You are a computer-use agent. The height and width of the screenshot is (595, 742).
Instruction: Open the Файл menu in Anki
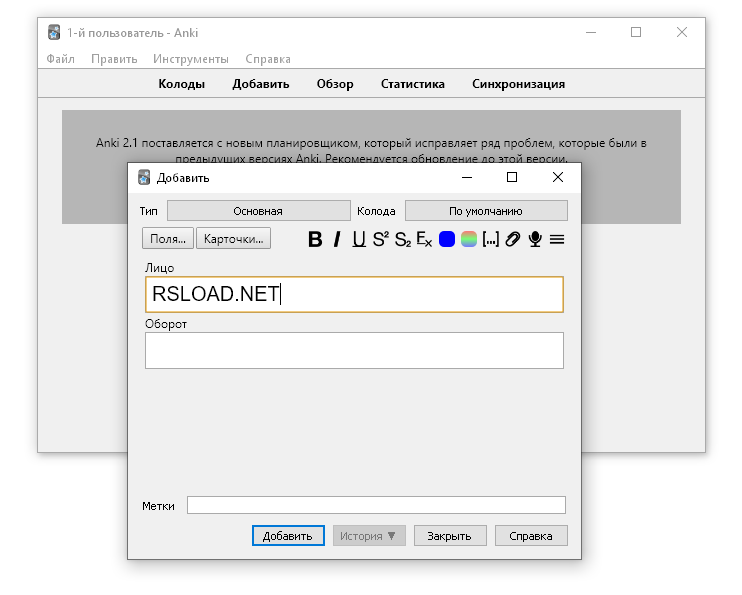[61, 59]
